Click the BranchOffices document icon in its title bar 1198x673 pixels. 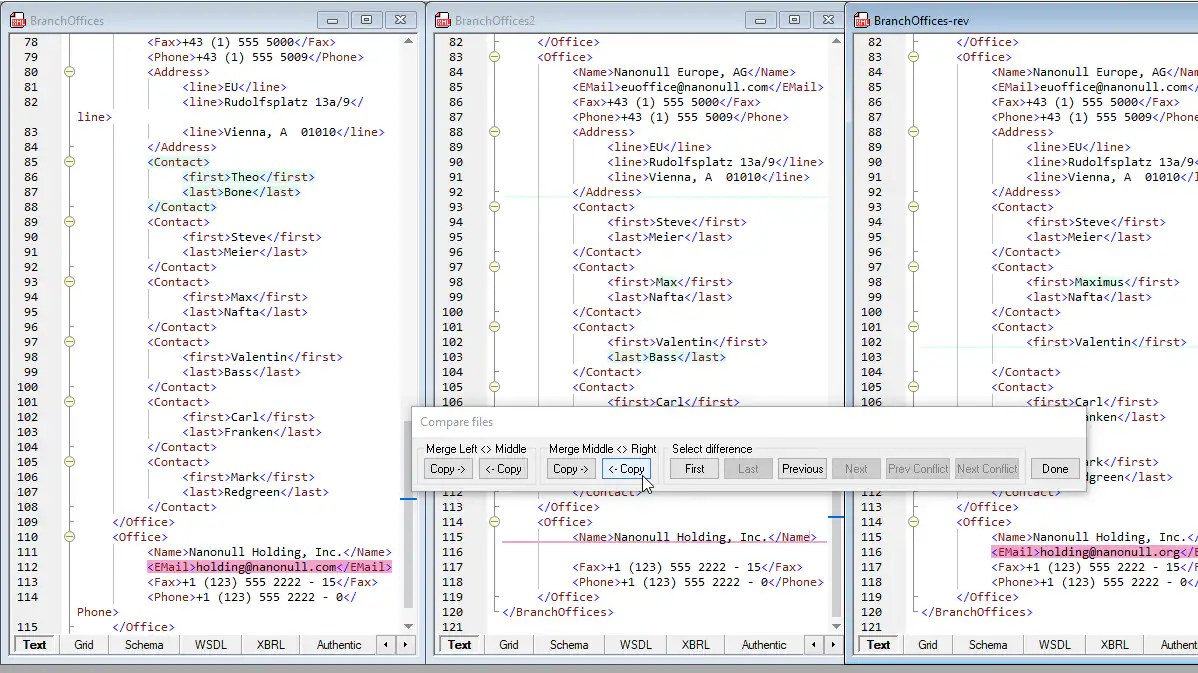click(x=16, y=19)
